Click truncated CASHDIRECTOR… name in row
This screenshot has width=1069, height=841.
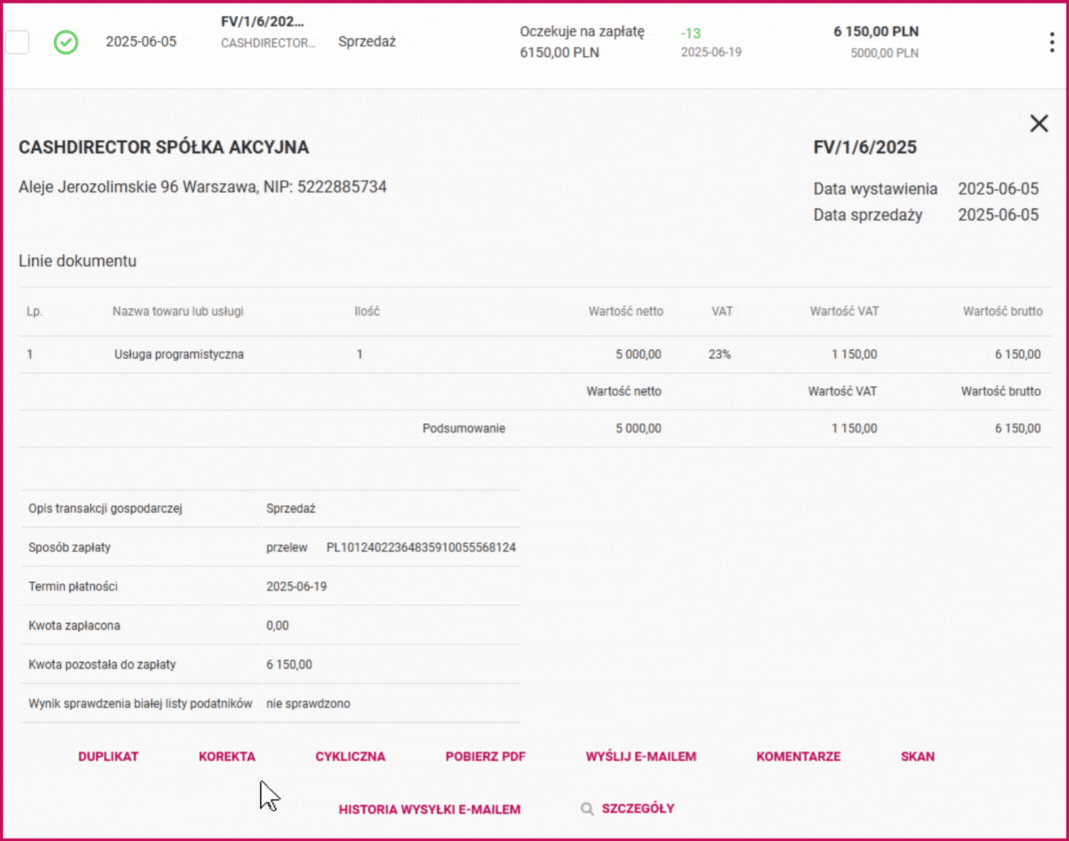tap(268, 43)
